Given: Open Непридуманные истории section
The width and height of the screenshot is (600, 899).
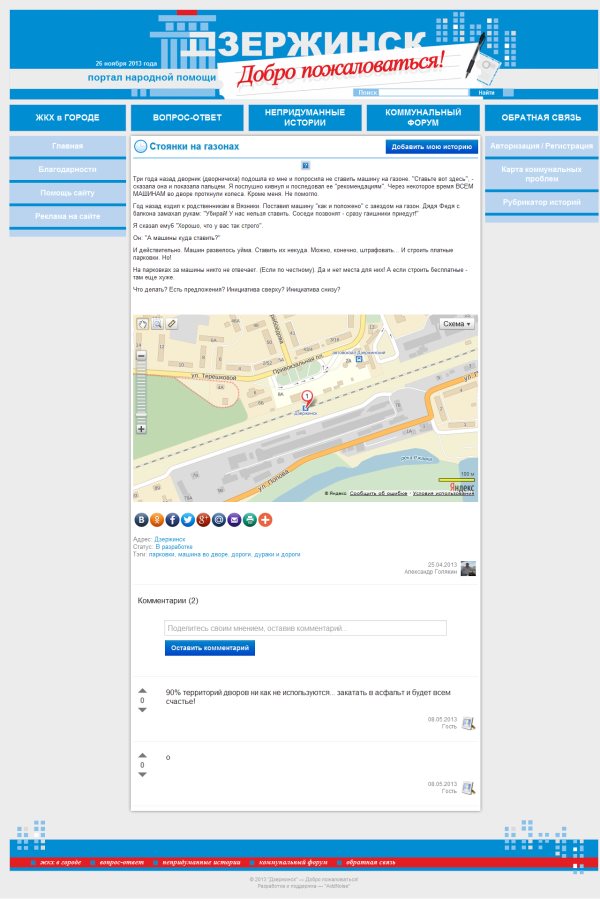Looking at the screenshot, I should pos(305,118).
